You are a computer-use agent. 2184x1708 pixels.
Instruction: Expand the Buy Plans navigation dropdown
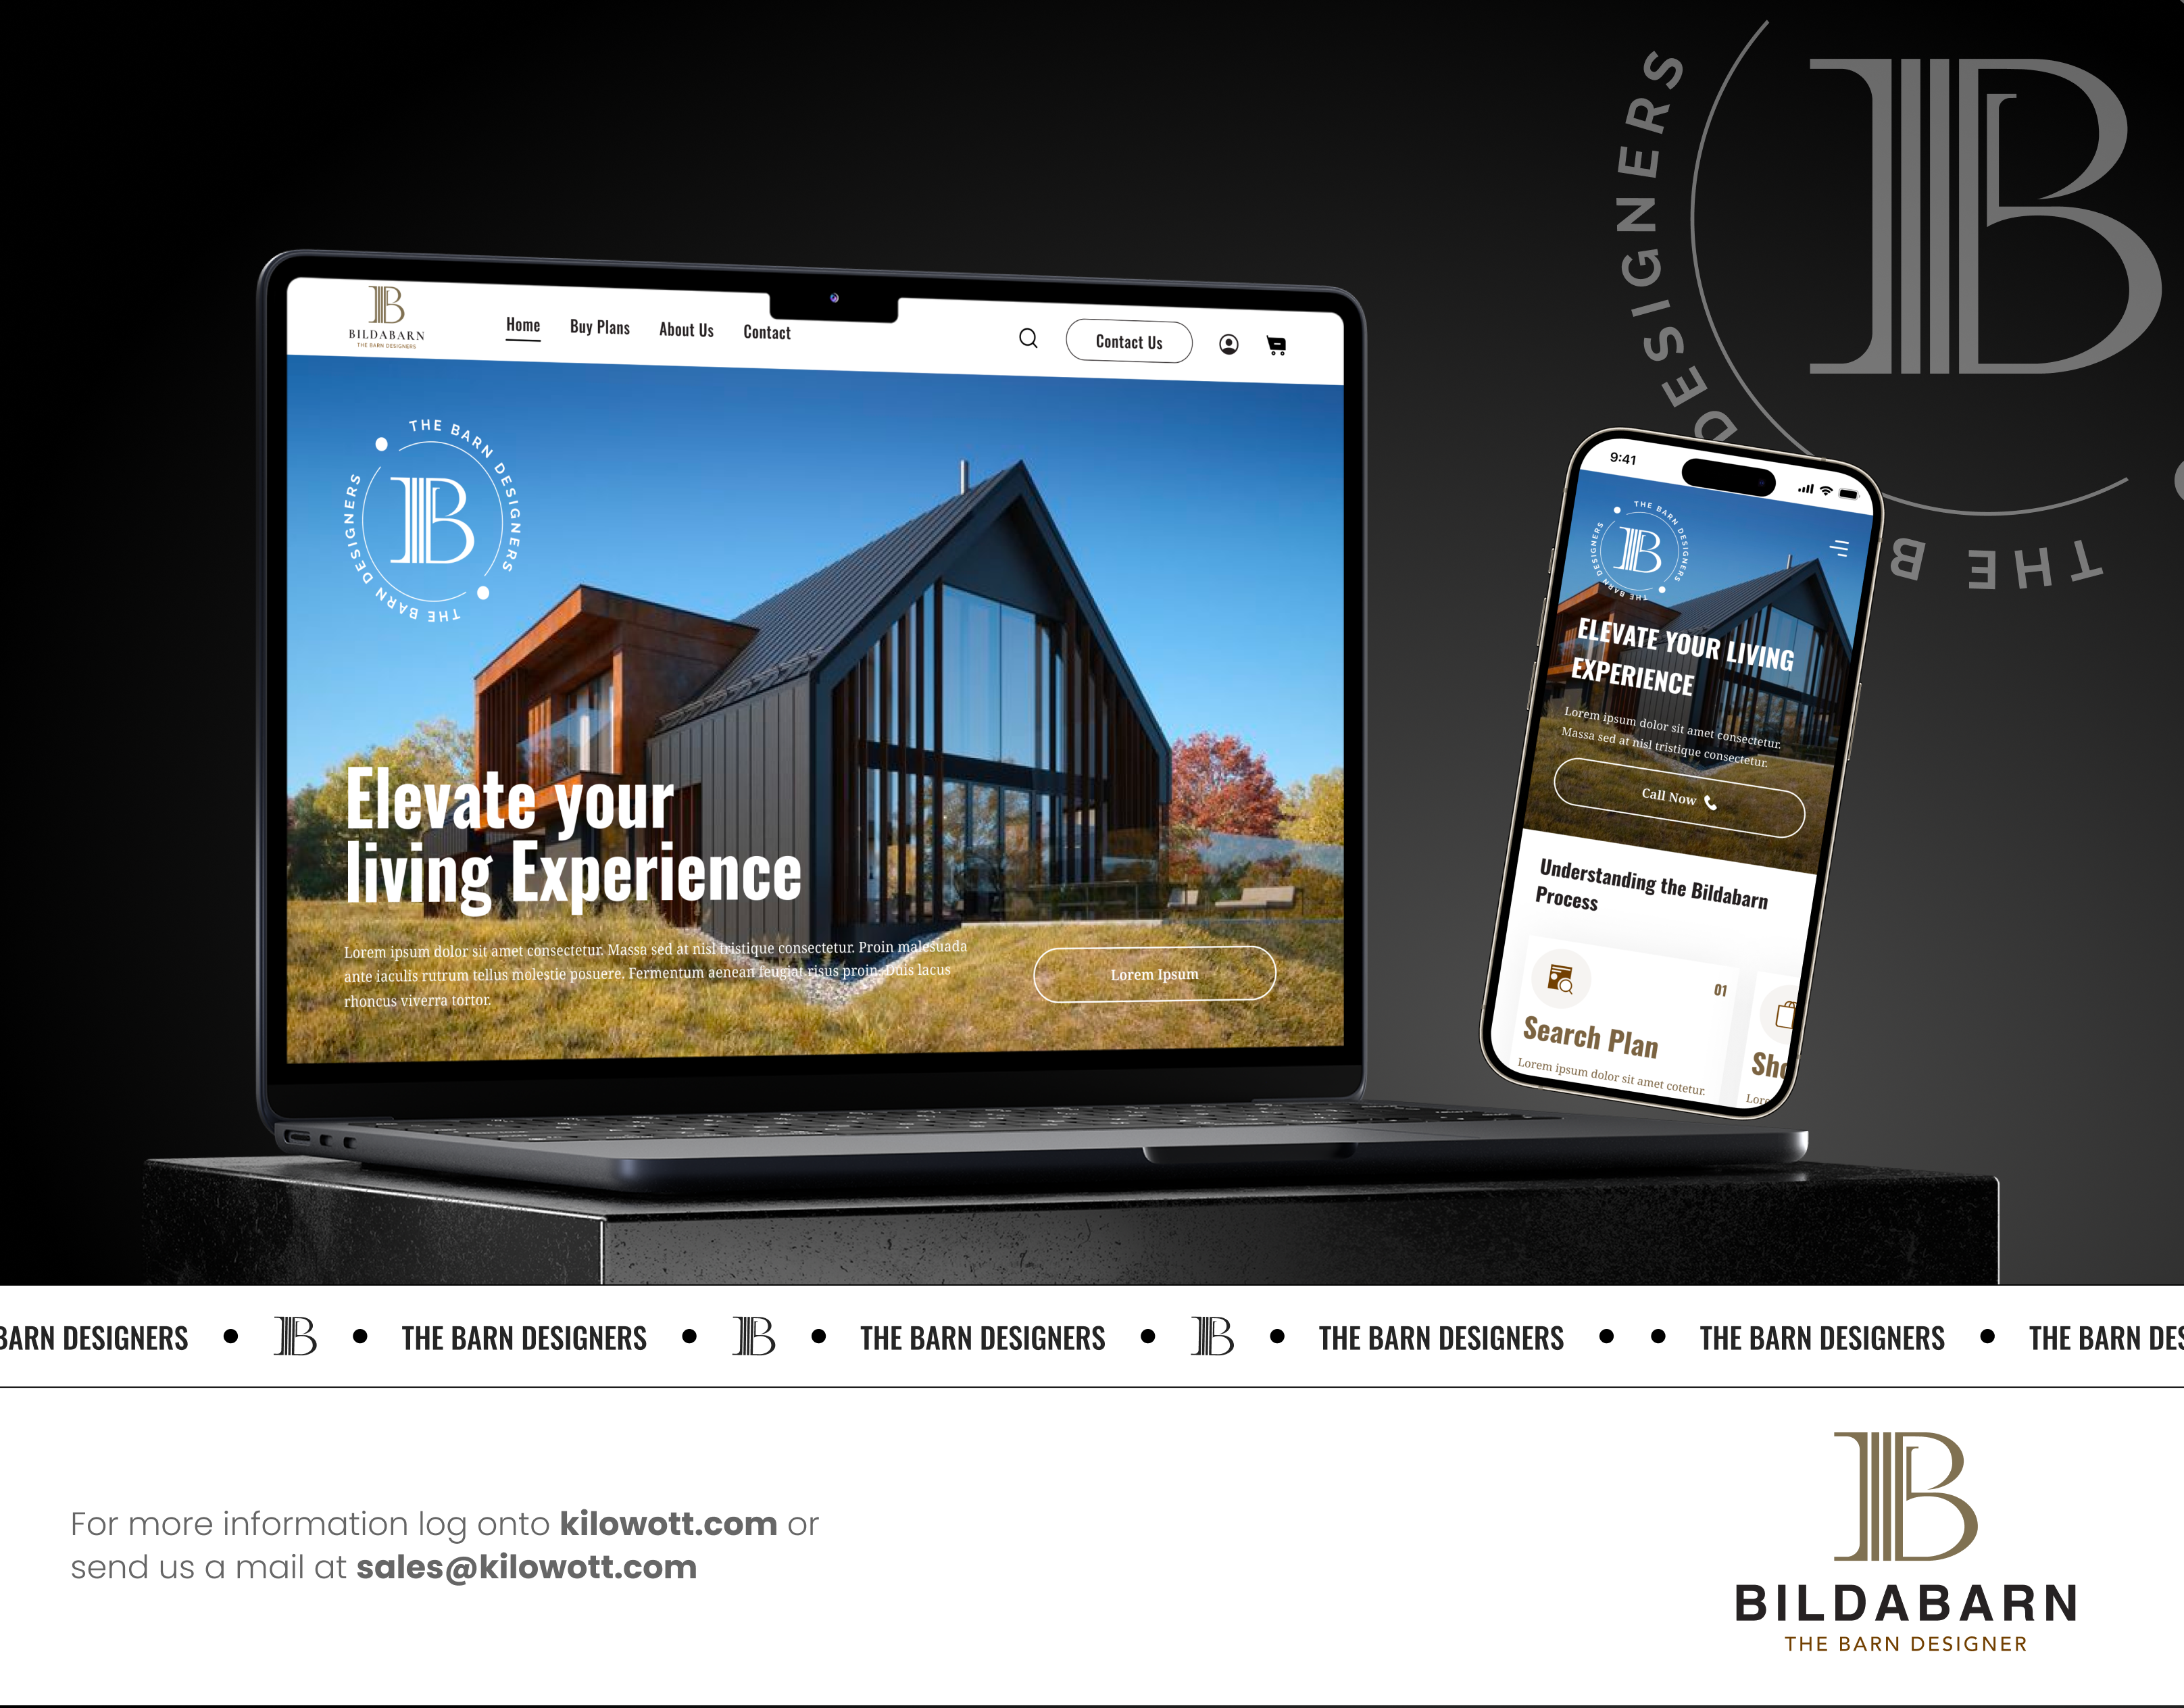[599, 331]
